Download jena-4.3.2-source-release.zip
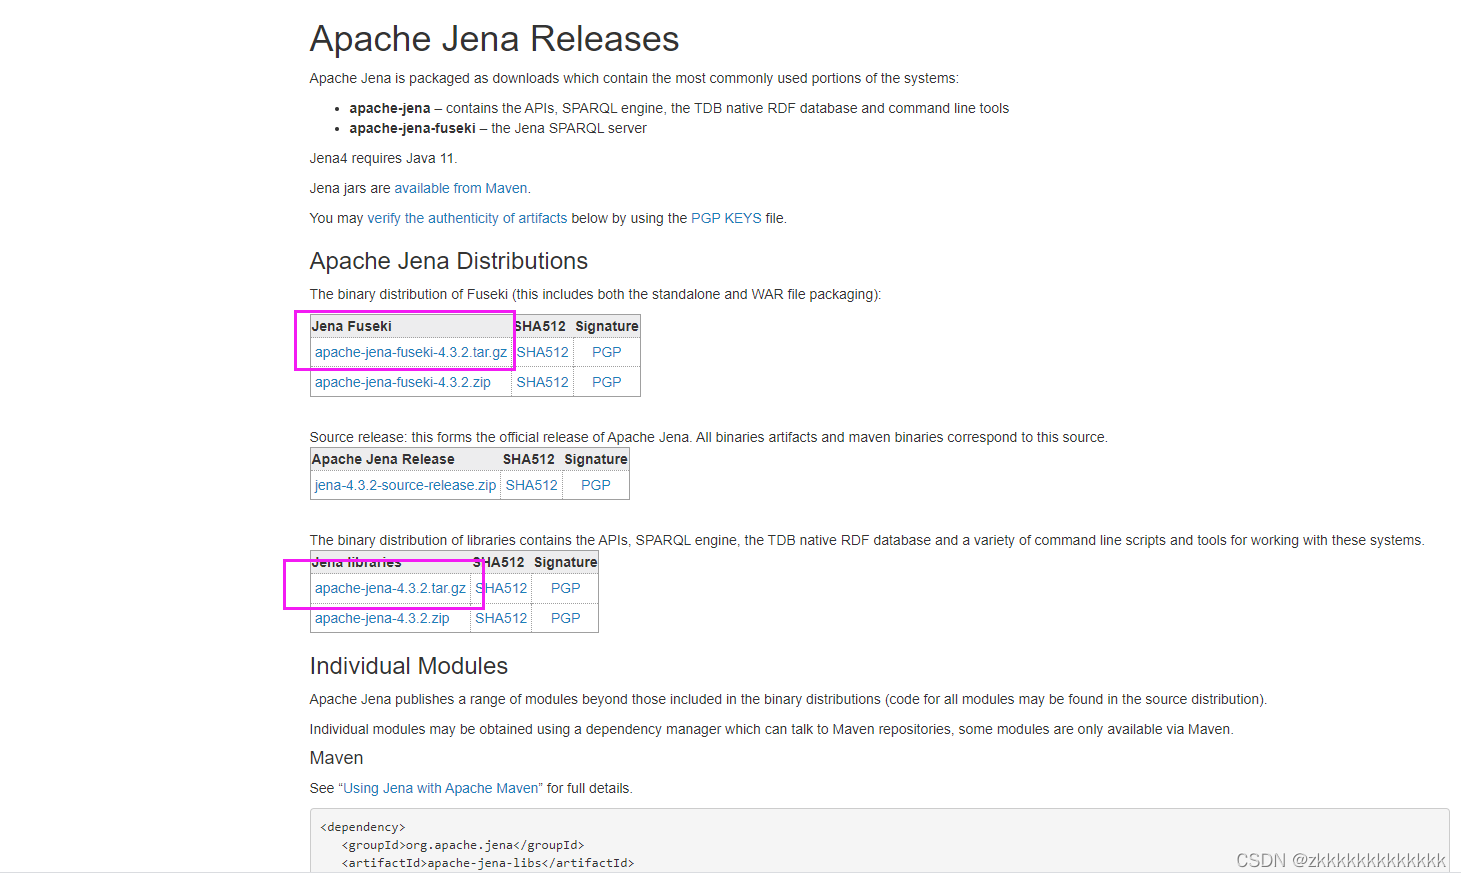Viewport: 1461px width, 877px height. click(x=405, y=485)
